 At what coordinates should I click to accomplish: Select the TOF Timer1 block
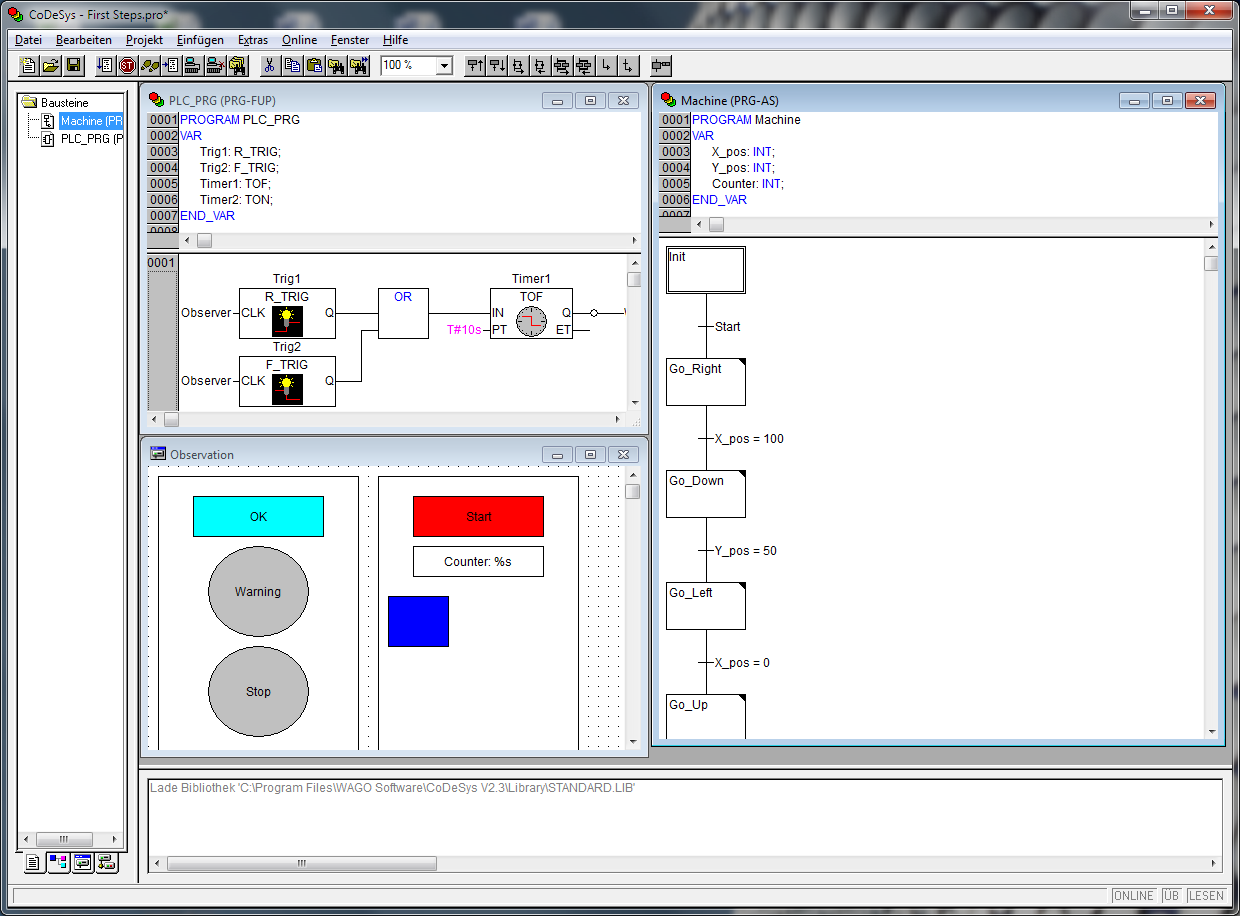pos(531,313)
